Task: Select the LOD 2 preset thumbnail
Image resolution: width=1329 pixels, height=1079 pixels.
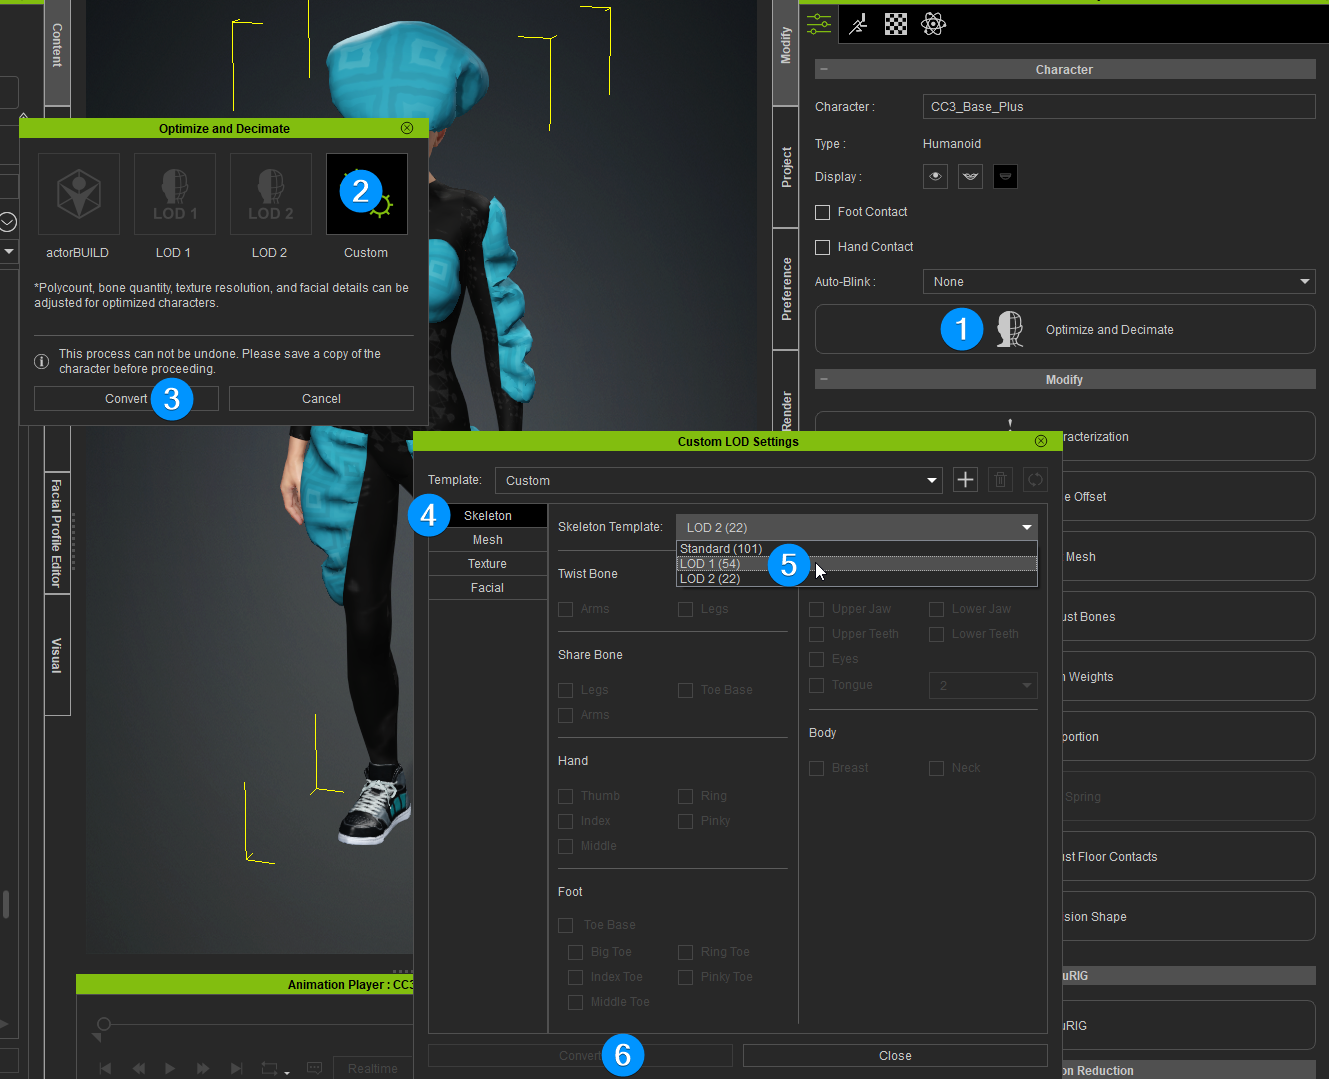Action: click(x=270, y=194)
